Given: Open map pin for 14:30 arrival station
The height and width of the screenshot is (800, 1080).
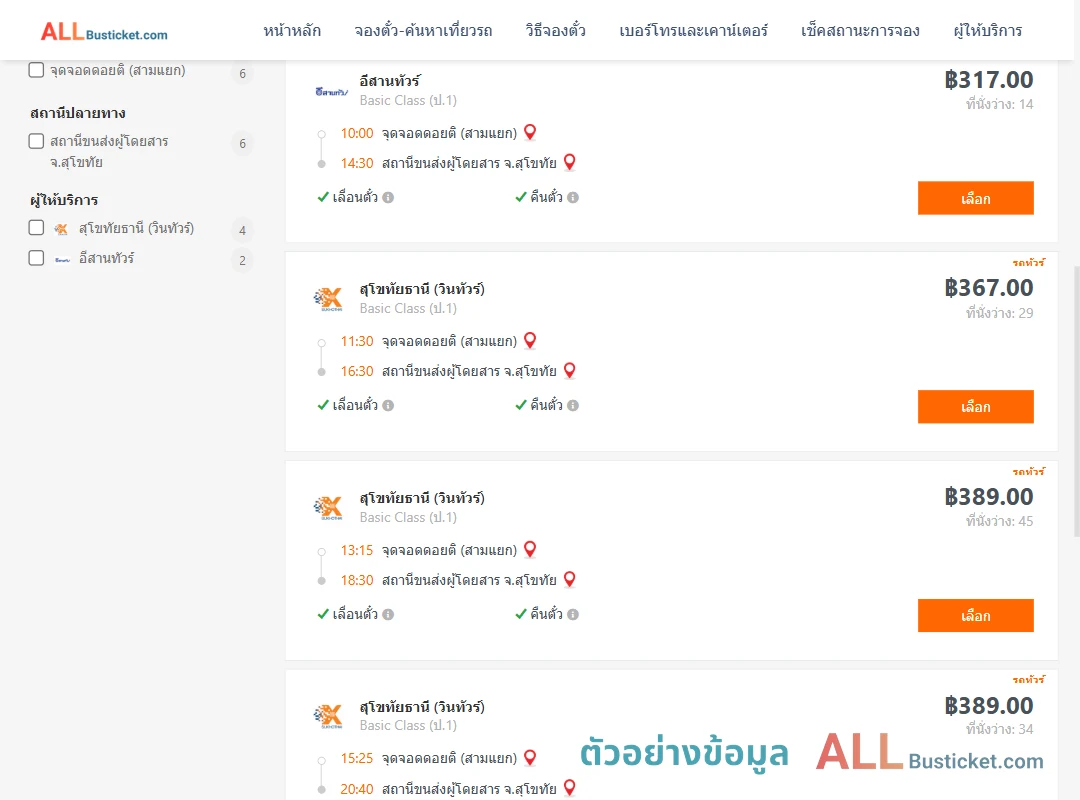Looking at the screenshot, I should point(570,162).
